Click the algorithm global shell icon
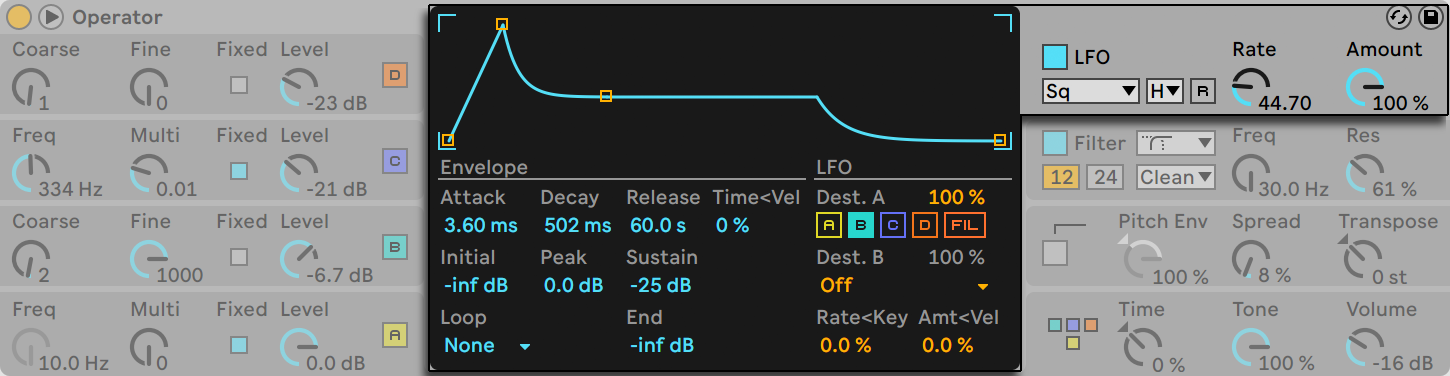1450x376 pixels. [x=1073, y=334]
